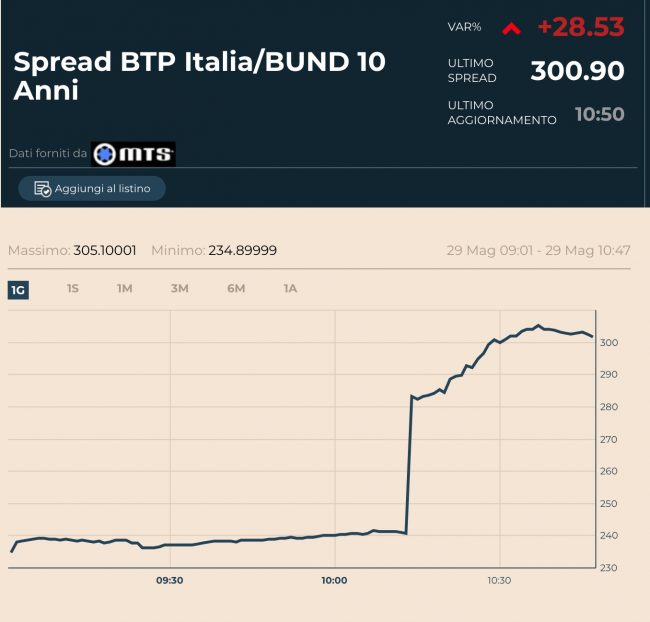Click the 300.90 ultimo spread value
Viewport: 650px width, 622px height.
[x=577, y=71]
